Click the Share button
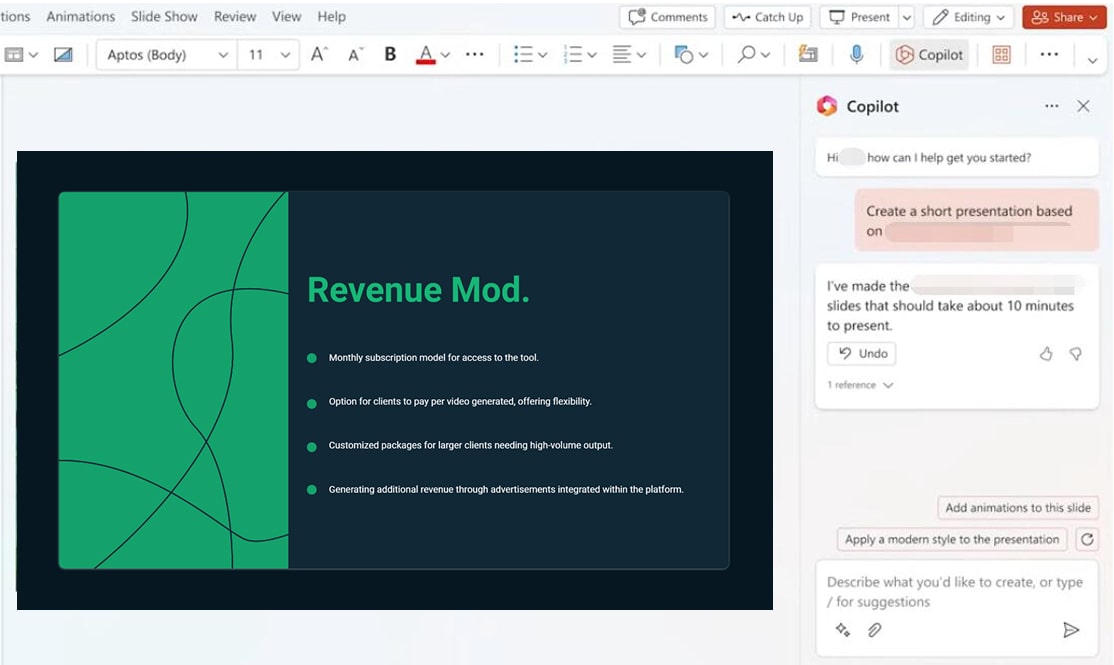Viewport: 1114px width, 665px height. tap(1064, 17)
